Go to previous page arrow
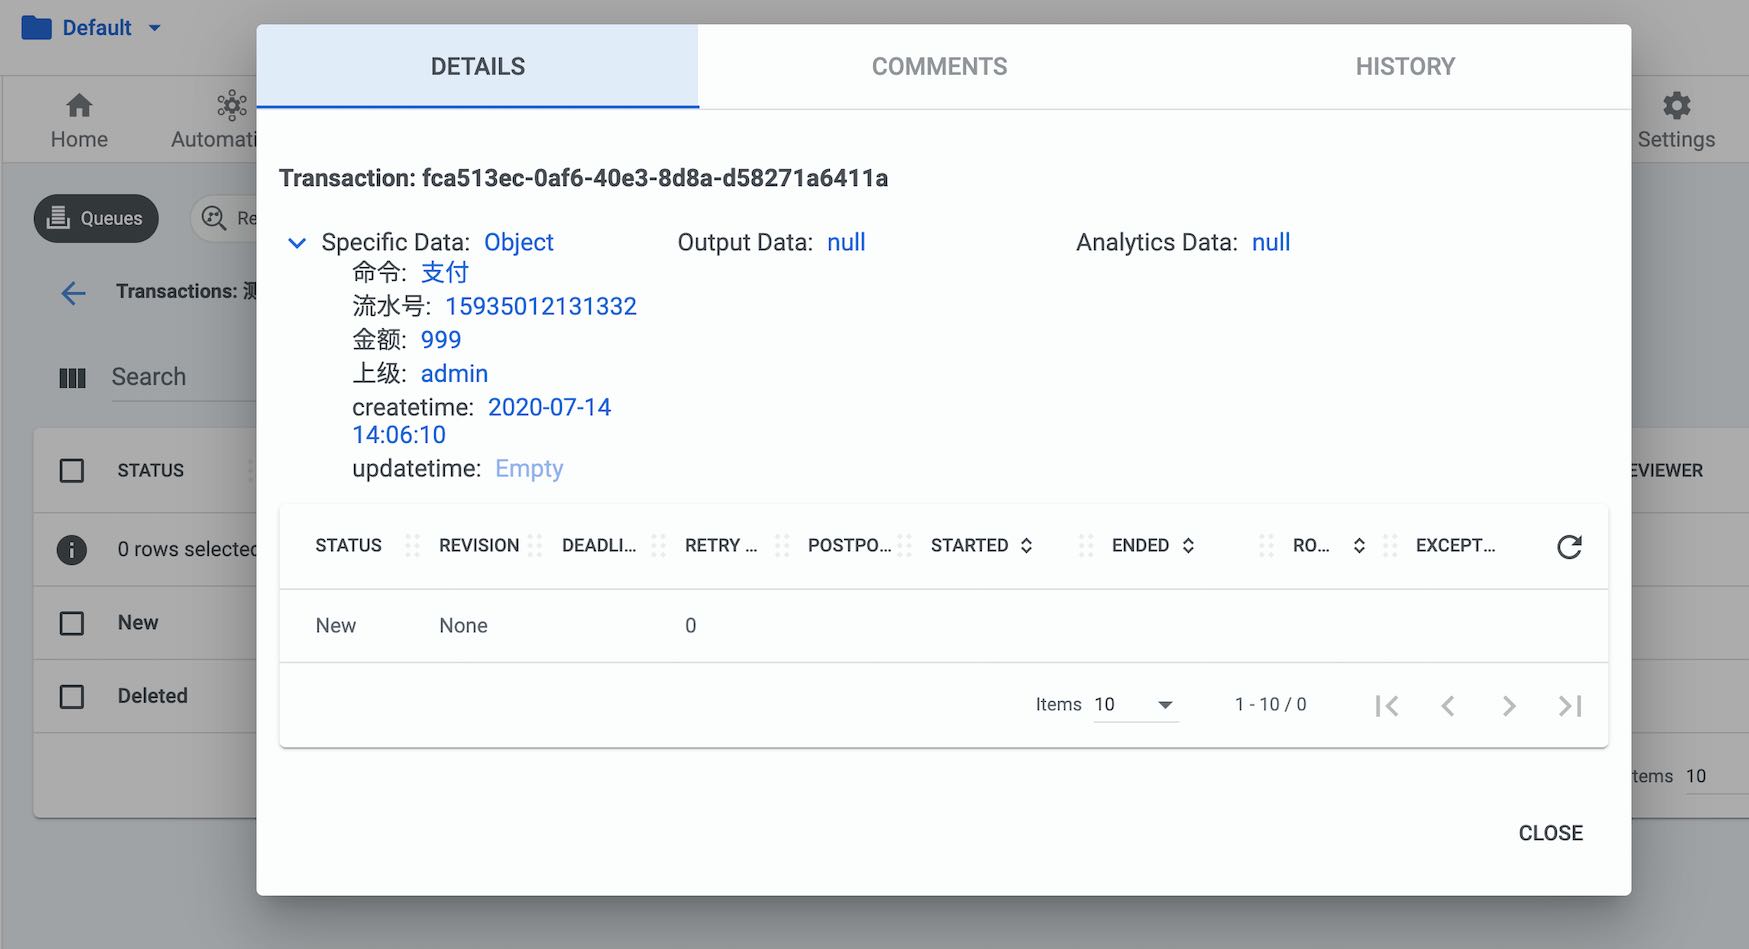This screenshot has width=1749, height=949. click(1447, 706)
